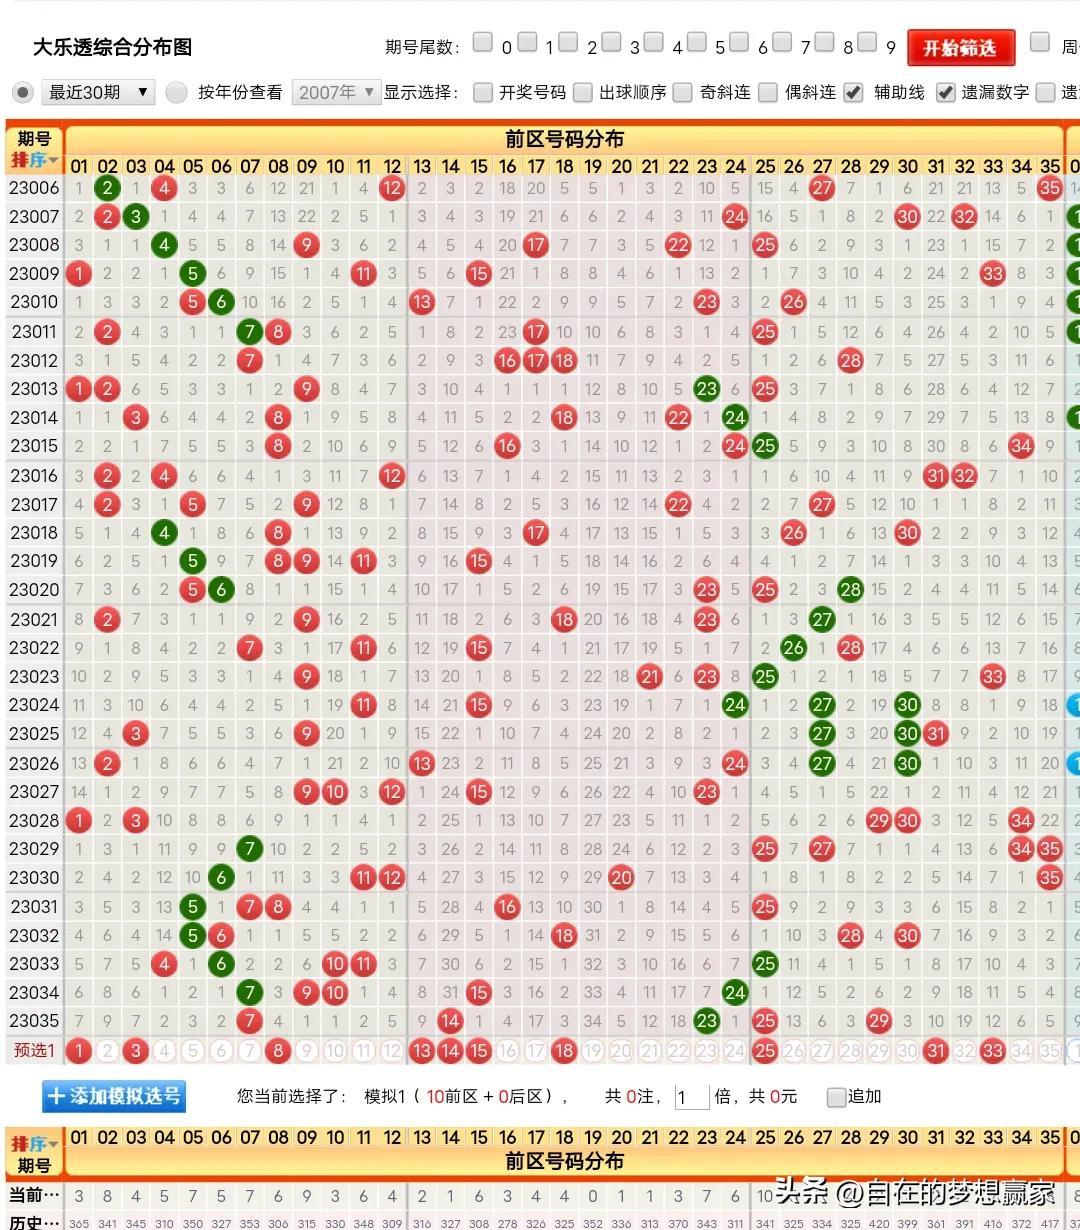
Task: Click the red 开始筛选 button
Action: 960,48
